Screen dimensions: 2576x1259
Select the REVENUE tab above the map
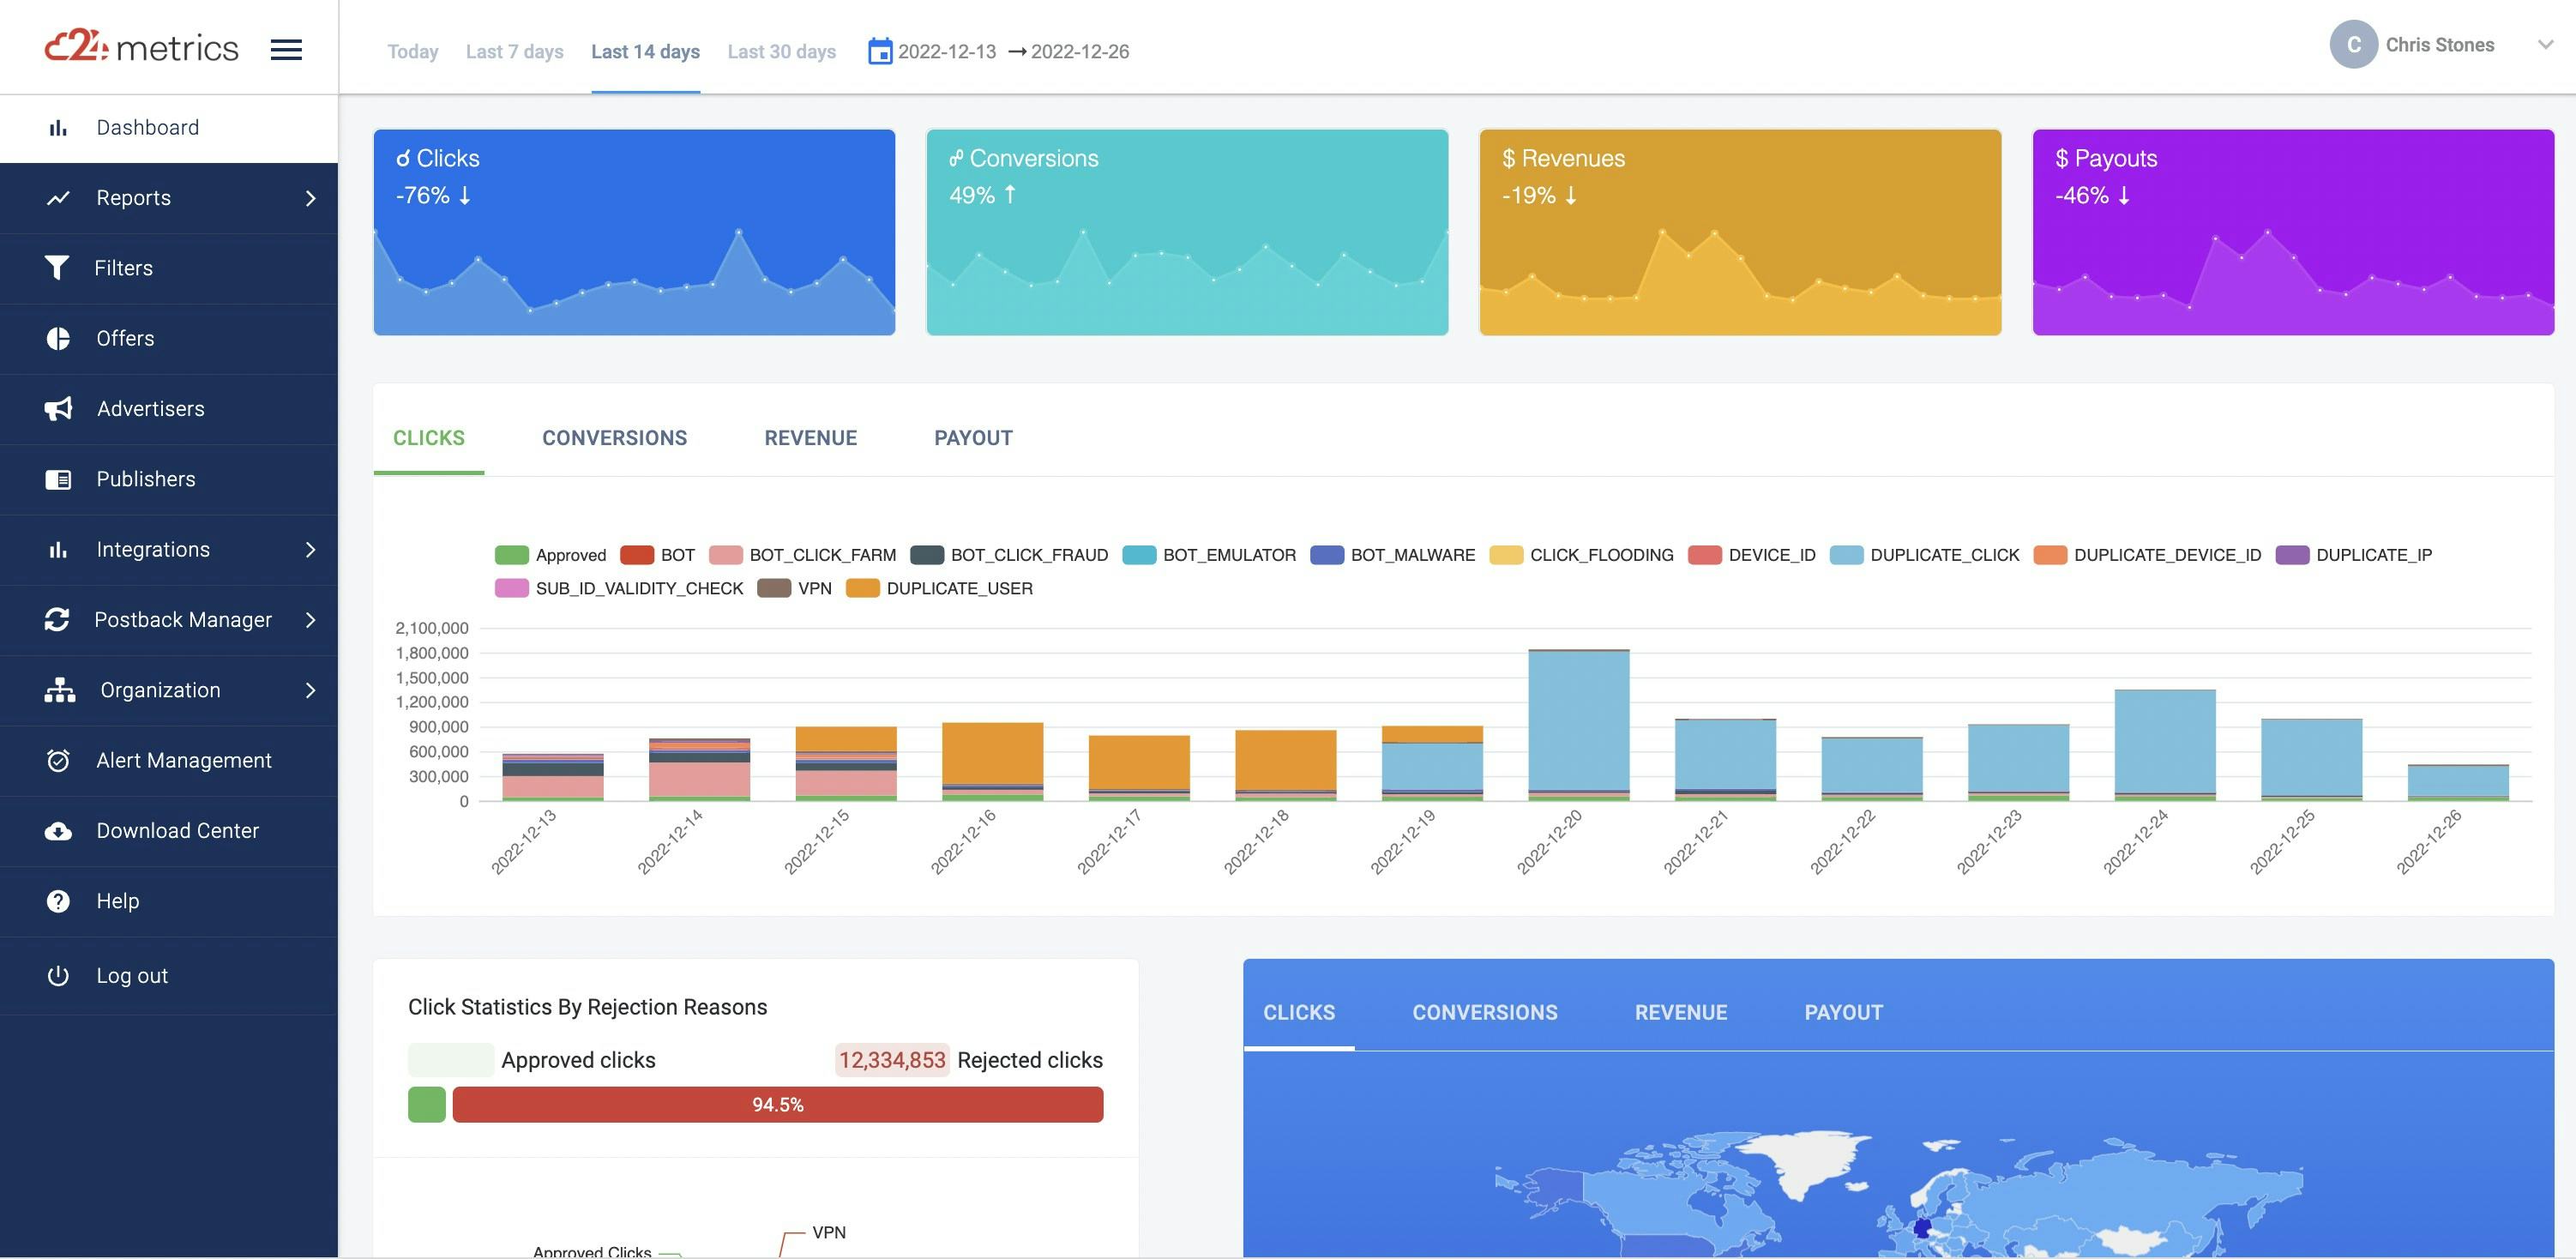click(x=1680, y=1012)
